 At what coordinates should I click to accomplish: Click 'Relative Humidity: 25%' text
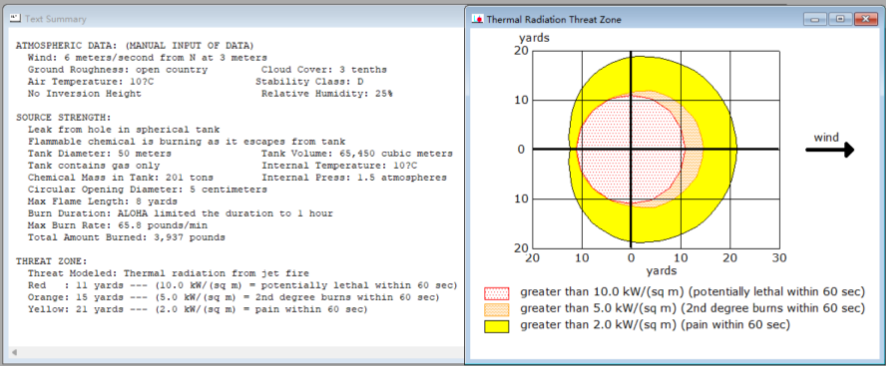click(x=327, y=94)
